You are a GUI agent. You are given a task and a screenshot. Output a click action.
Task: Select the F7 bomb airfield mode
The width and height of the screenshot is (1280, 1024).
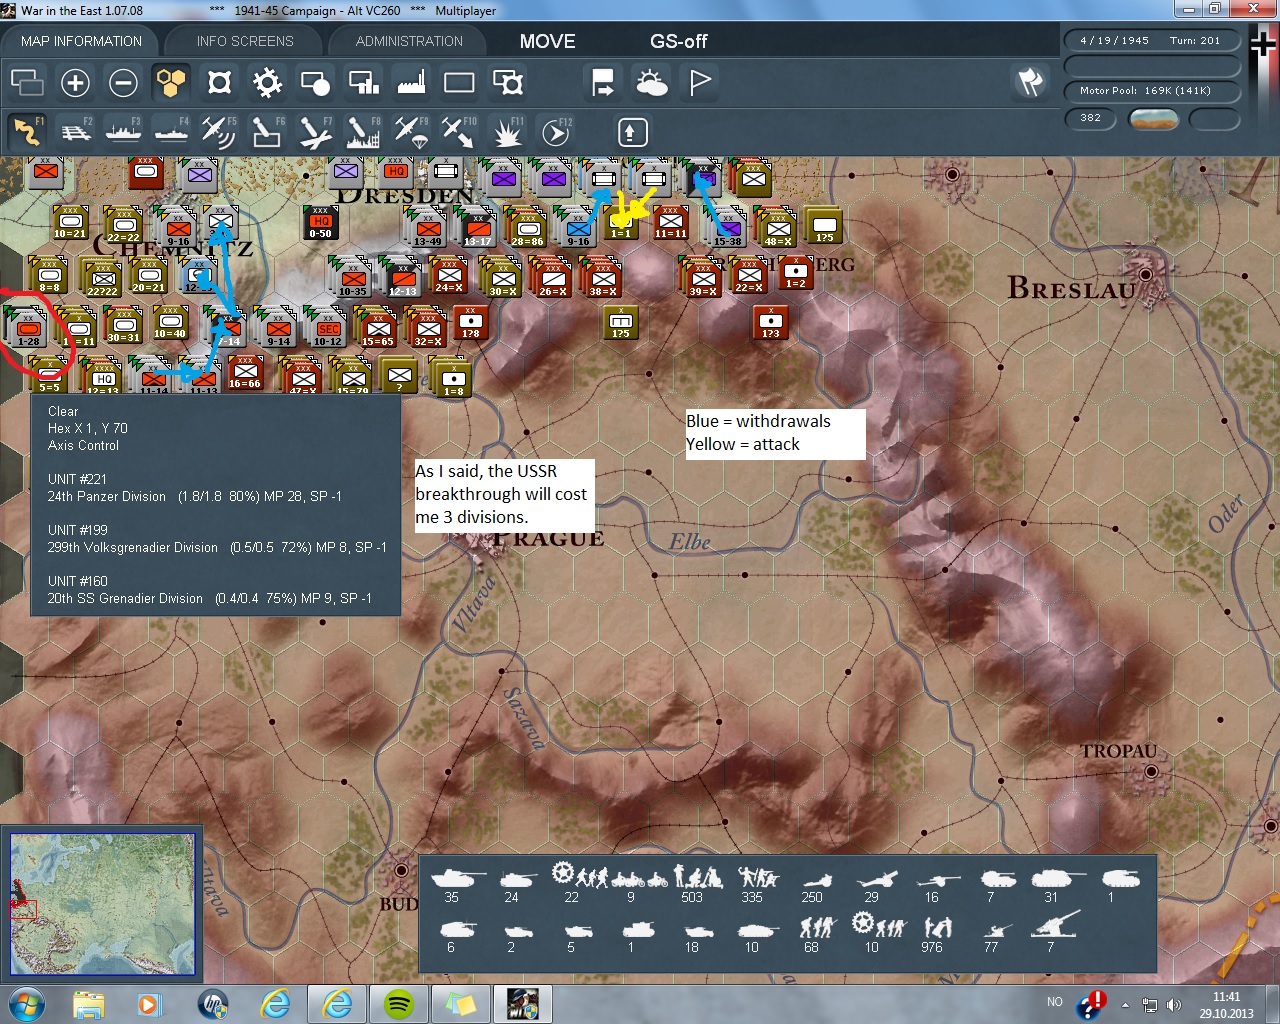[x=315, y=131]
